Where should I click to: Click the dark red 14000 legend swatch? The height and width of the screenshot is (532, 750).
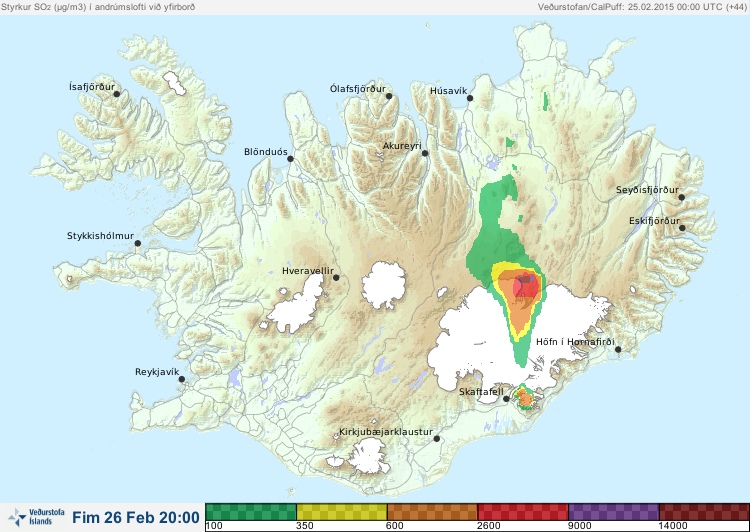coord(704,512)
